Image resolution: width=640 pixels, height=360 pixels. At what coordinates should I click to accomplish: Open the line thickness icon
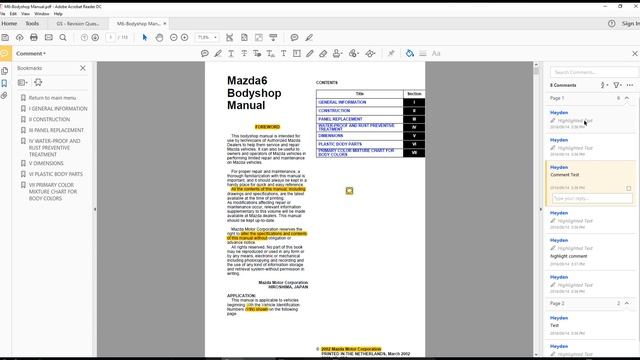click(423, 53)
